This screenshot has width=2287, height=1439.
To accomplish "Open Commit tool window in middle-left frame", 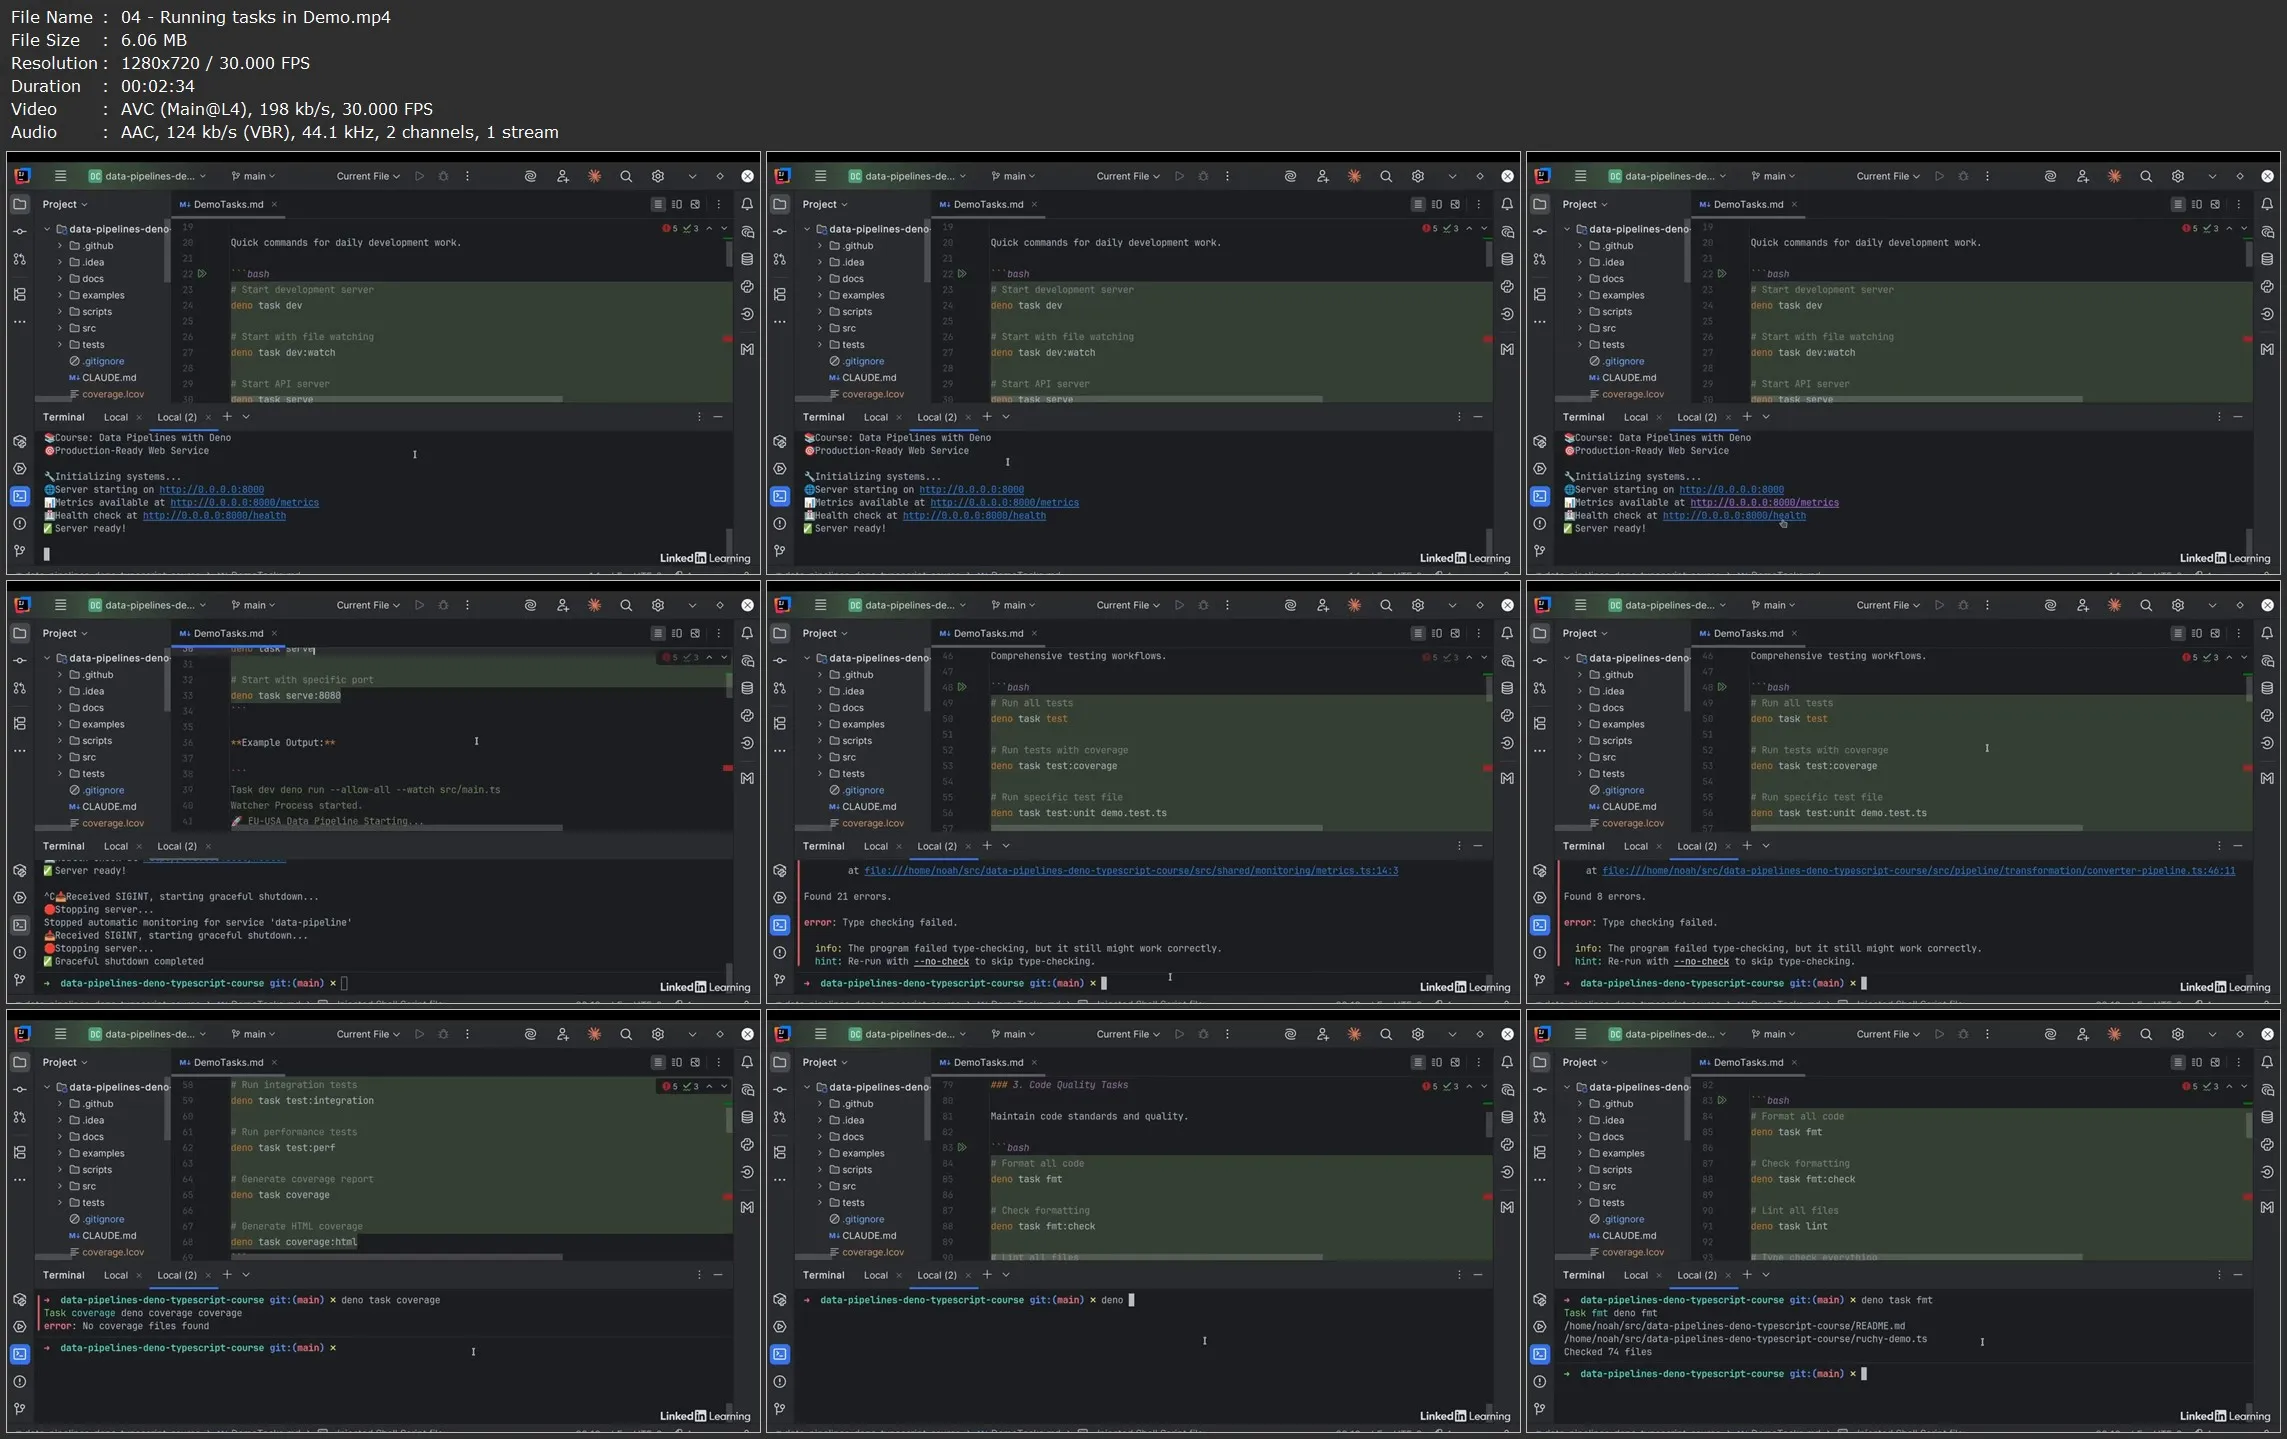I will click(20, 661).
